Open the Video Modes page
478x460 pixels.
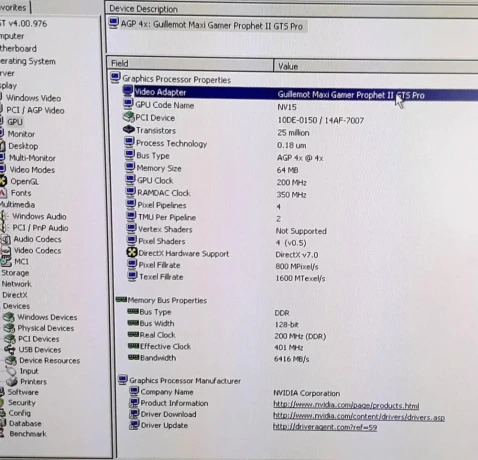click(32, 170)
